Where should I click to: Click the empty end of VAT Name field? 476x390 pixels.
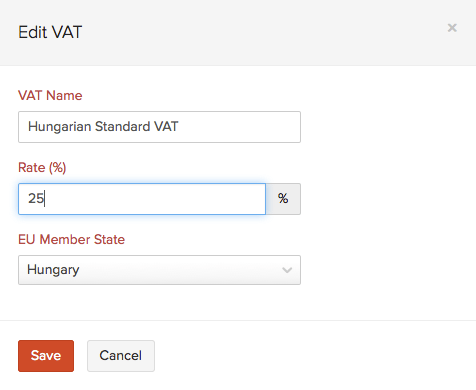240,127
